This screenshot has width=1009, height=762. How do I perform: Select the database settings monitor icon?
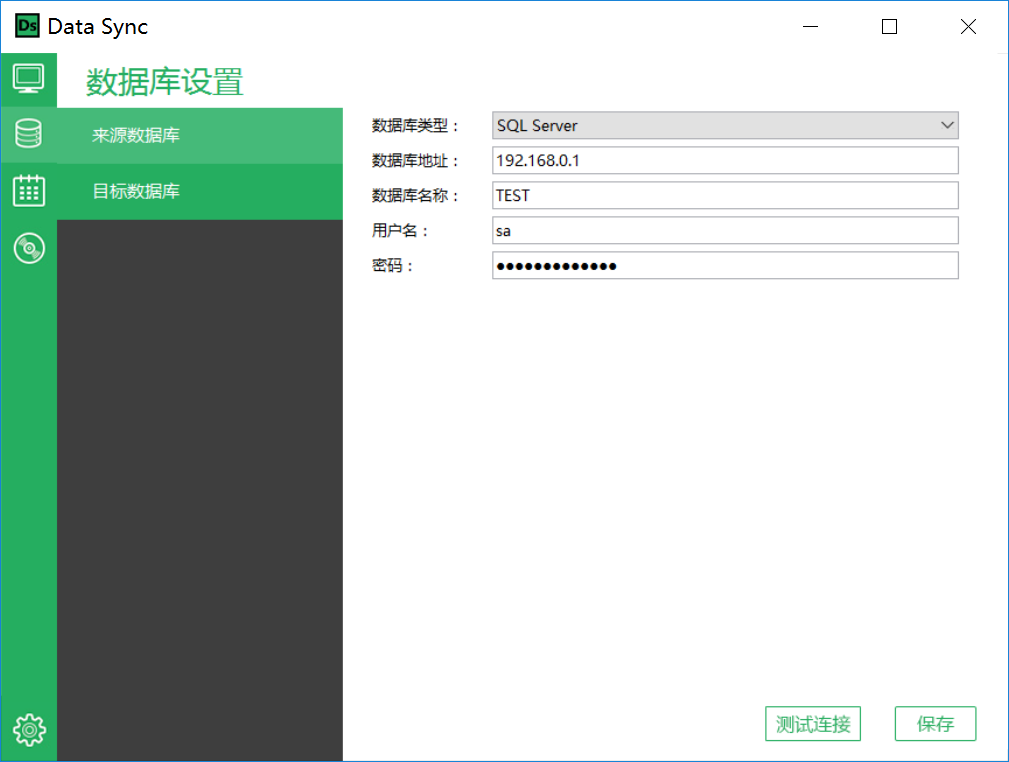click(x=28, y=78)
